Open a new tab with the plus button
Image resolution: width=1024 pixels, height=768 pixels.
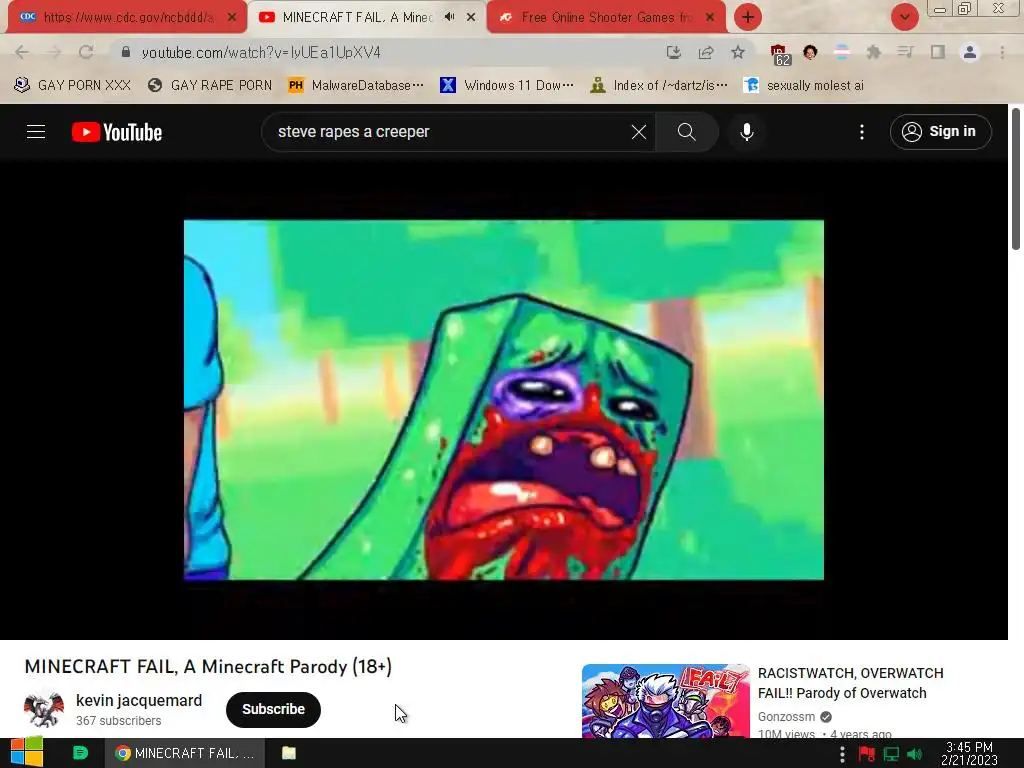click(748, 17)
